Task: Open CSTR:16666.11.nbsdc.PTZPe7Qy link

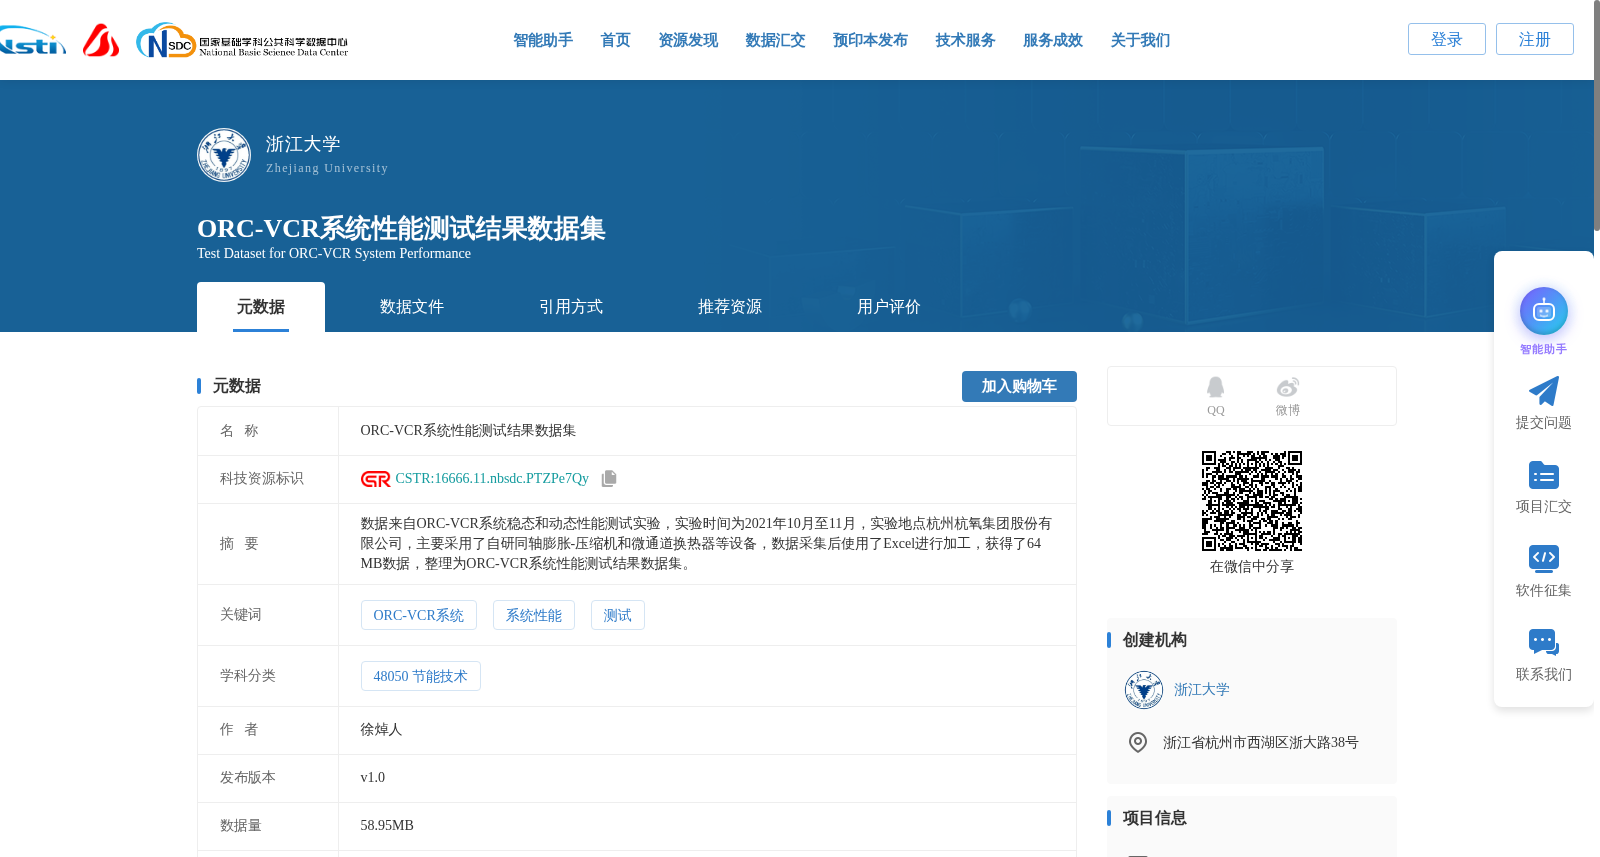Action: [492, 479]
